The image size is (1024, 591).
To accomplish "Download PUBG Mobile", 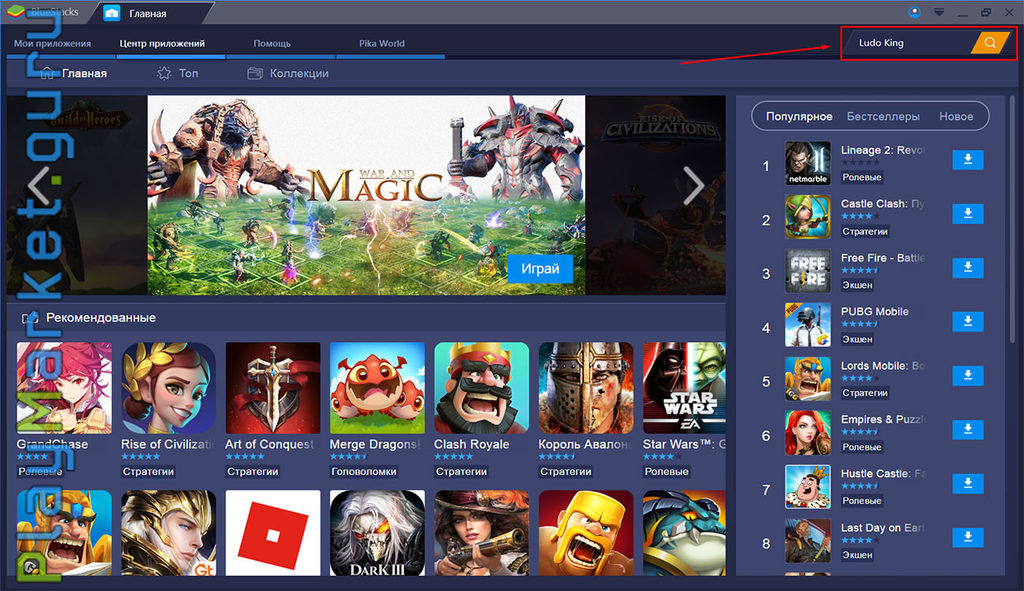I will pyautogui.click(x=968, y=321).
